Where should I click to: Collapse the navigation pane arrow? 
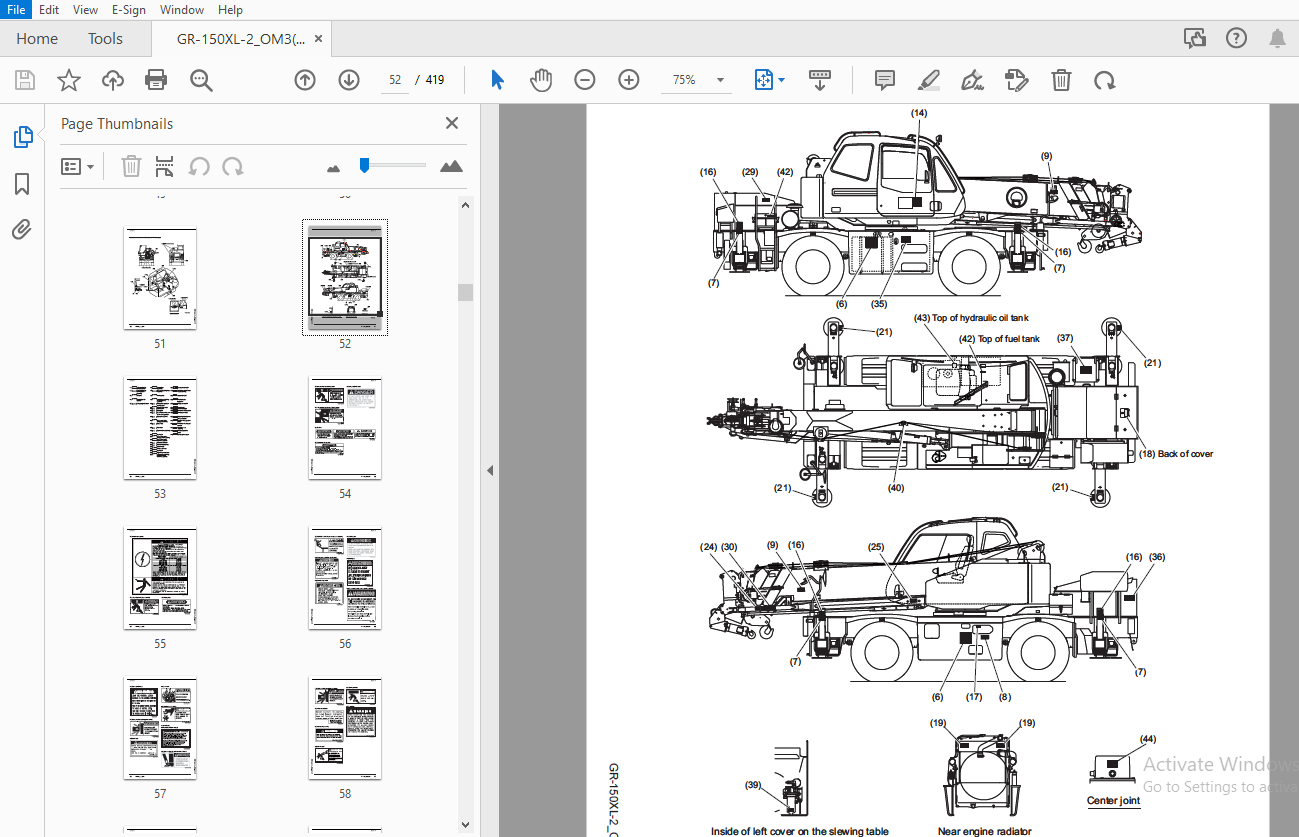coord(490,470)
